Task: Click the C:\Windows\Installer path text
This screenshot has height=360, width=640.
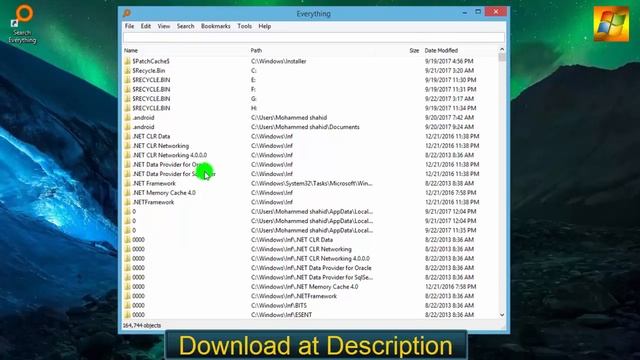Action: (x=278, y=61)
